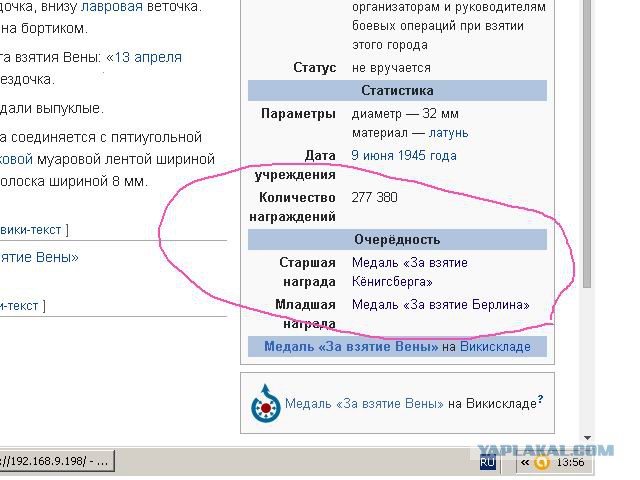Click the 13:56 system clock
The height and width of the screenshot is (480, 640).
pos(570,462)
